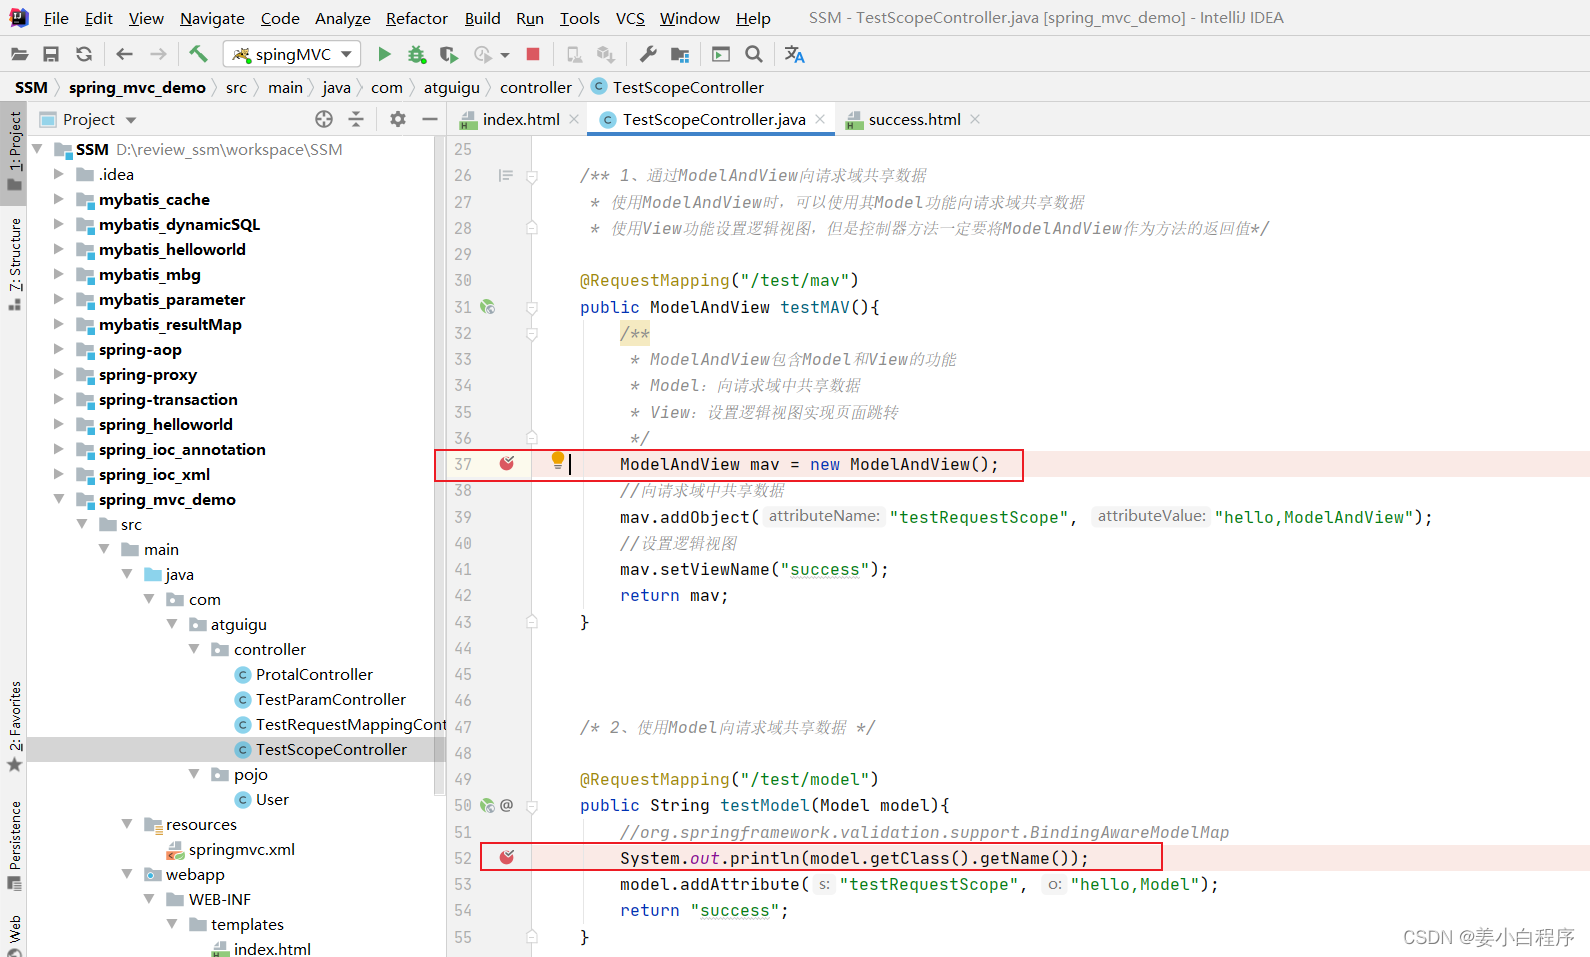Viewport: 1590px width, 957px height.
Task: Open profiler run dropdown arrow
Action: pos(505,55)
